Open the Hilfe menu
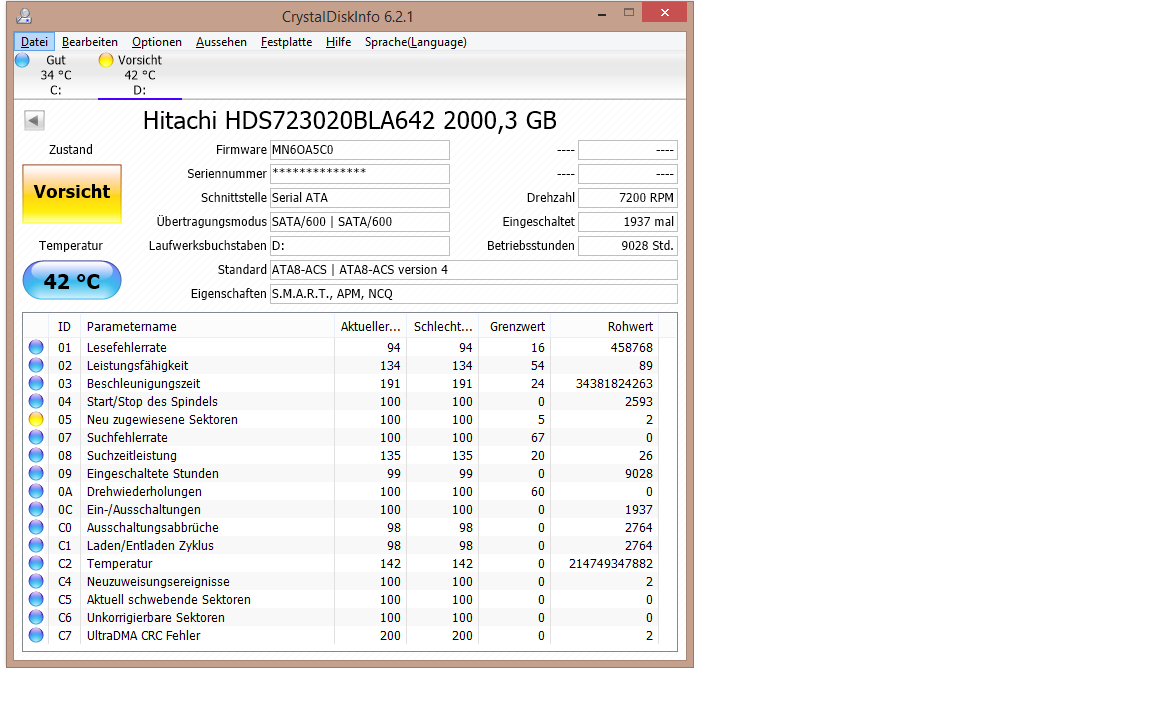 (338, 42)
